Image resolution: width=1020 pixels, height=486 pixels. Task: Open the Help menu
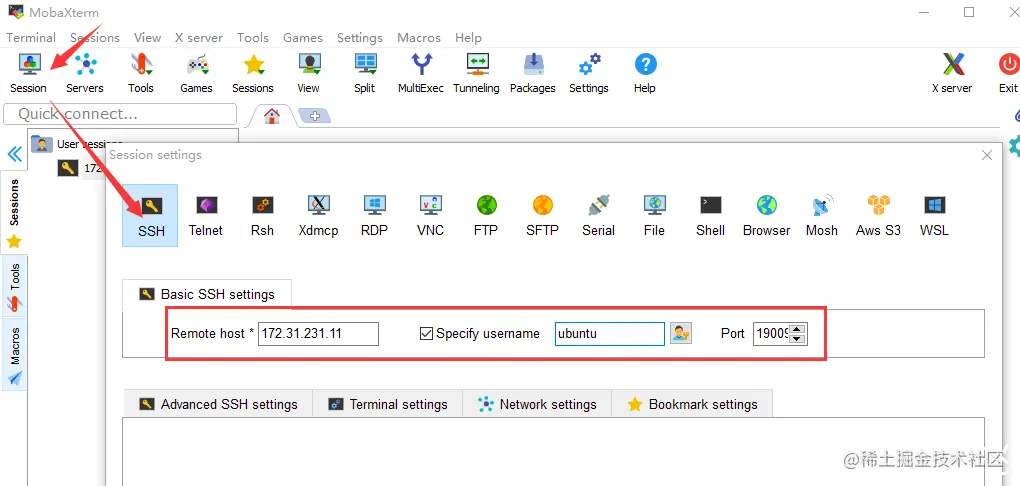tap(468, 38)
